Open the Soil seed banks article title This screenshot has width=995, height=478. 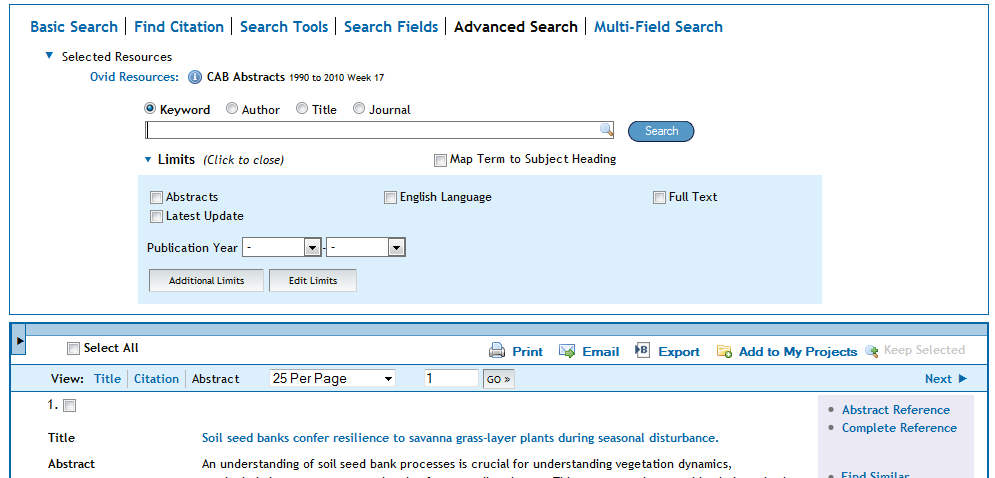tap(460, 438)
